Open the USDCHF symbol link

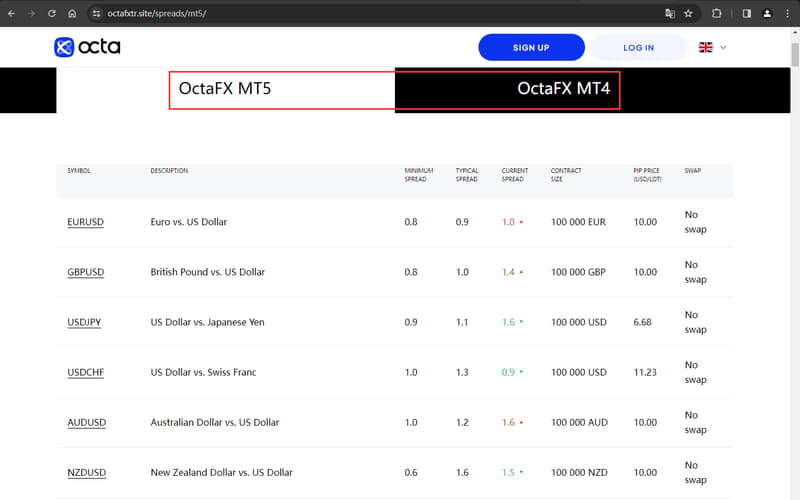point(86,372)
